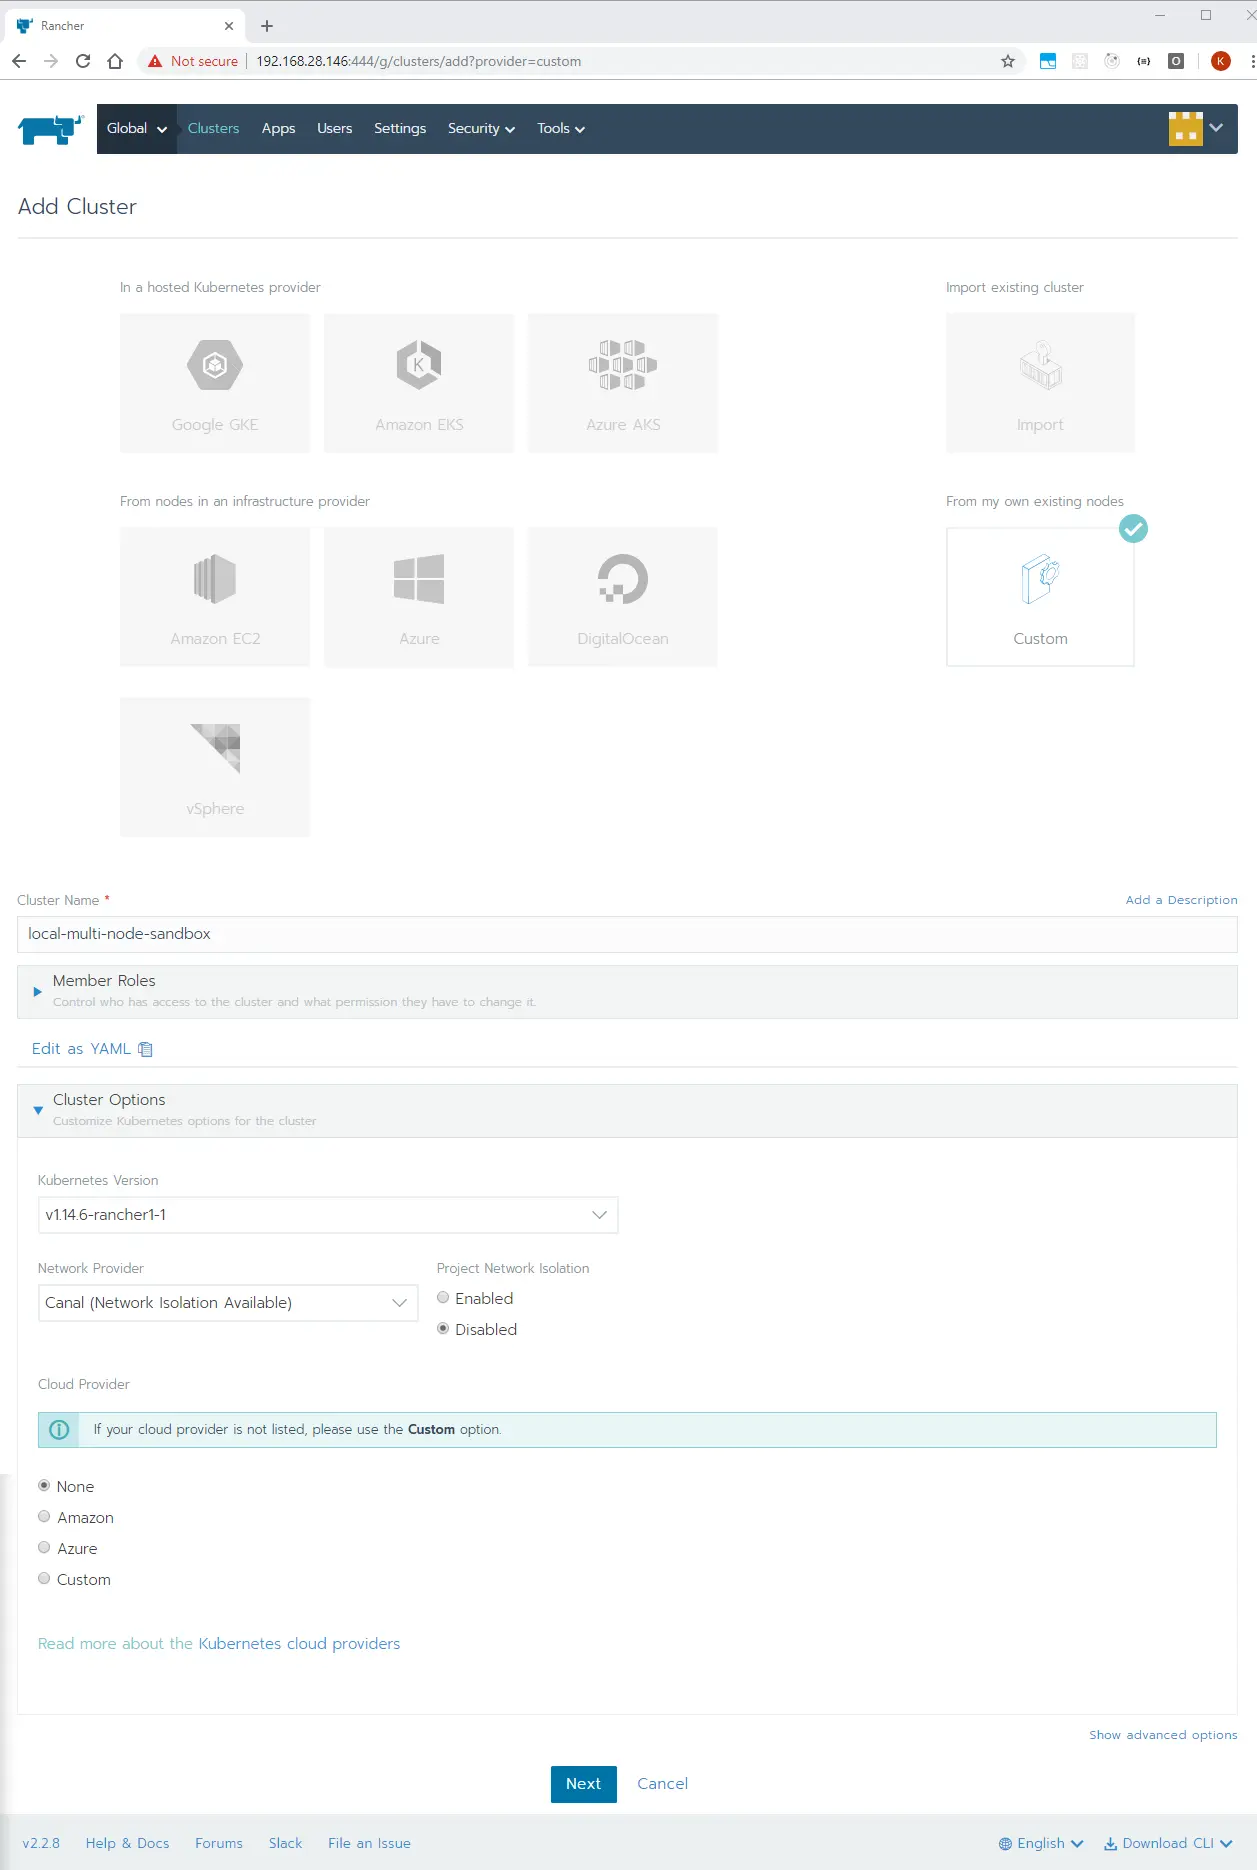Open the user menu chevron

pos(1216,128)
